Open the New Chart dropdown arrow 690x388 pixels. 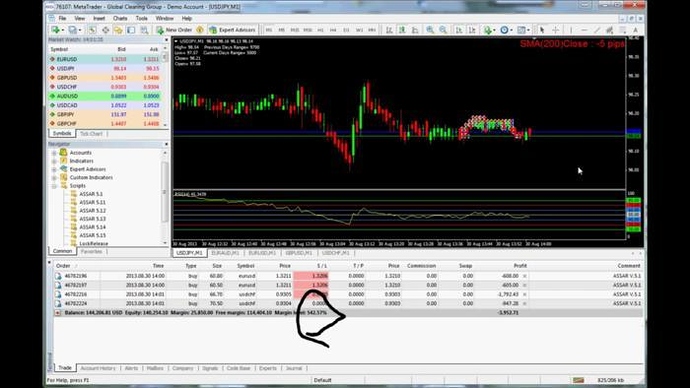pos(63,30)
